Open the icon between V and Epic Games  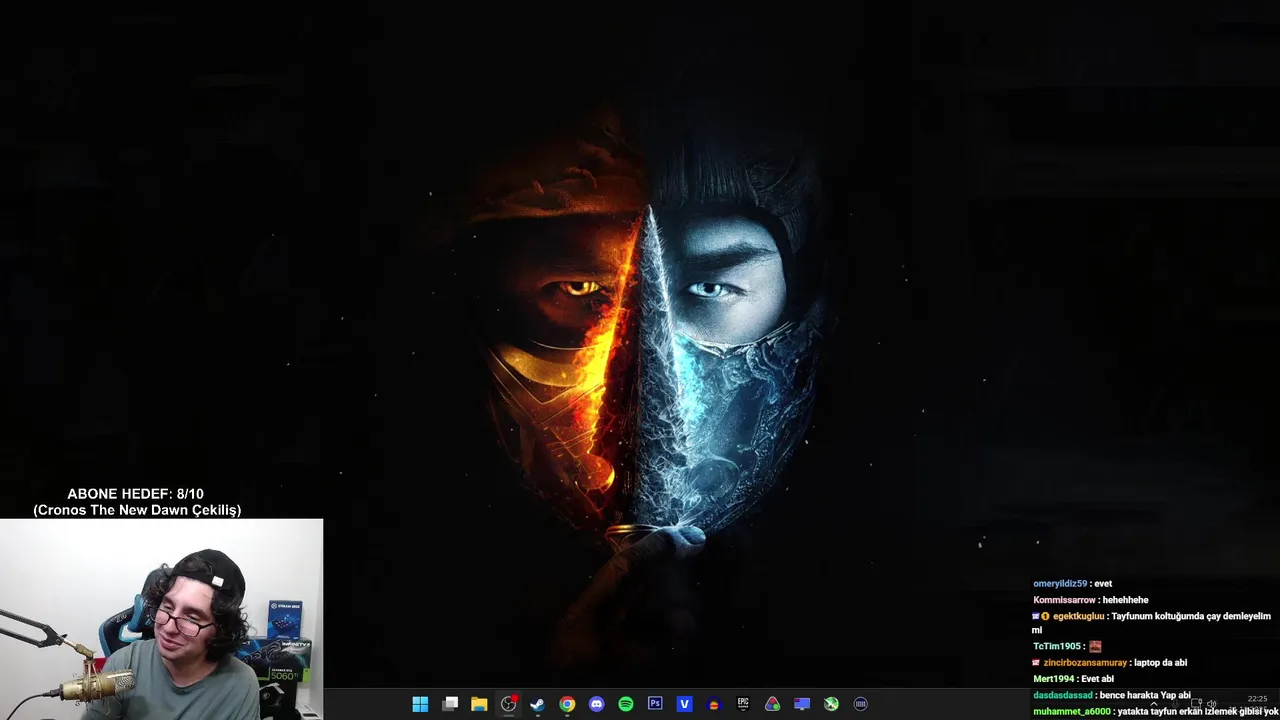click(x=714, y=704)
